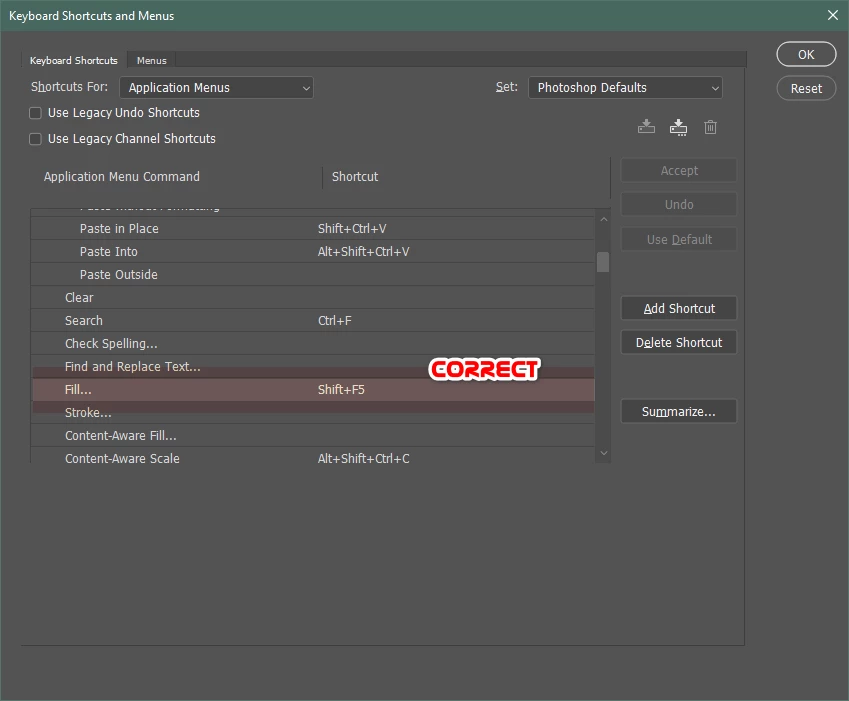
Task: Click the Alt+Shift+Ctrl+C shortcut cell
Action: [x=363, y=458]
